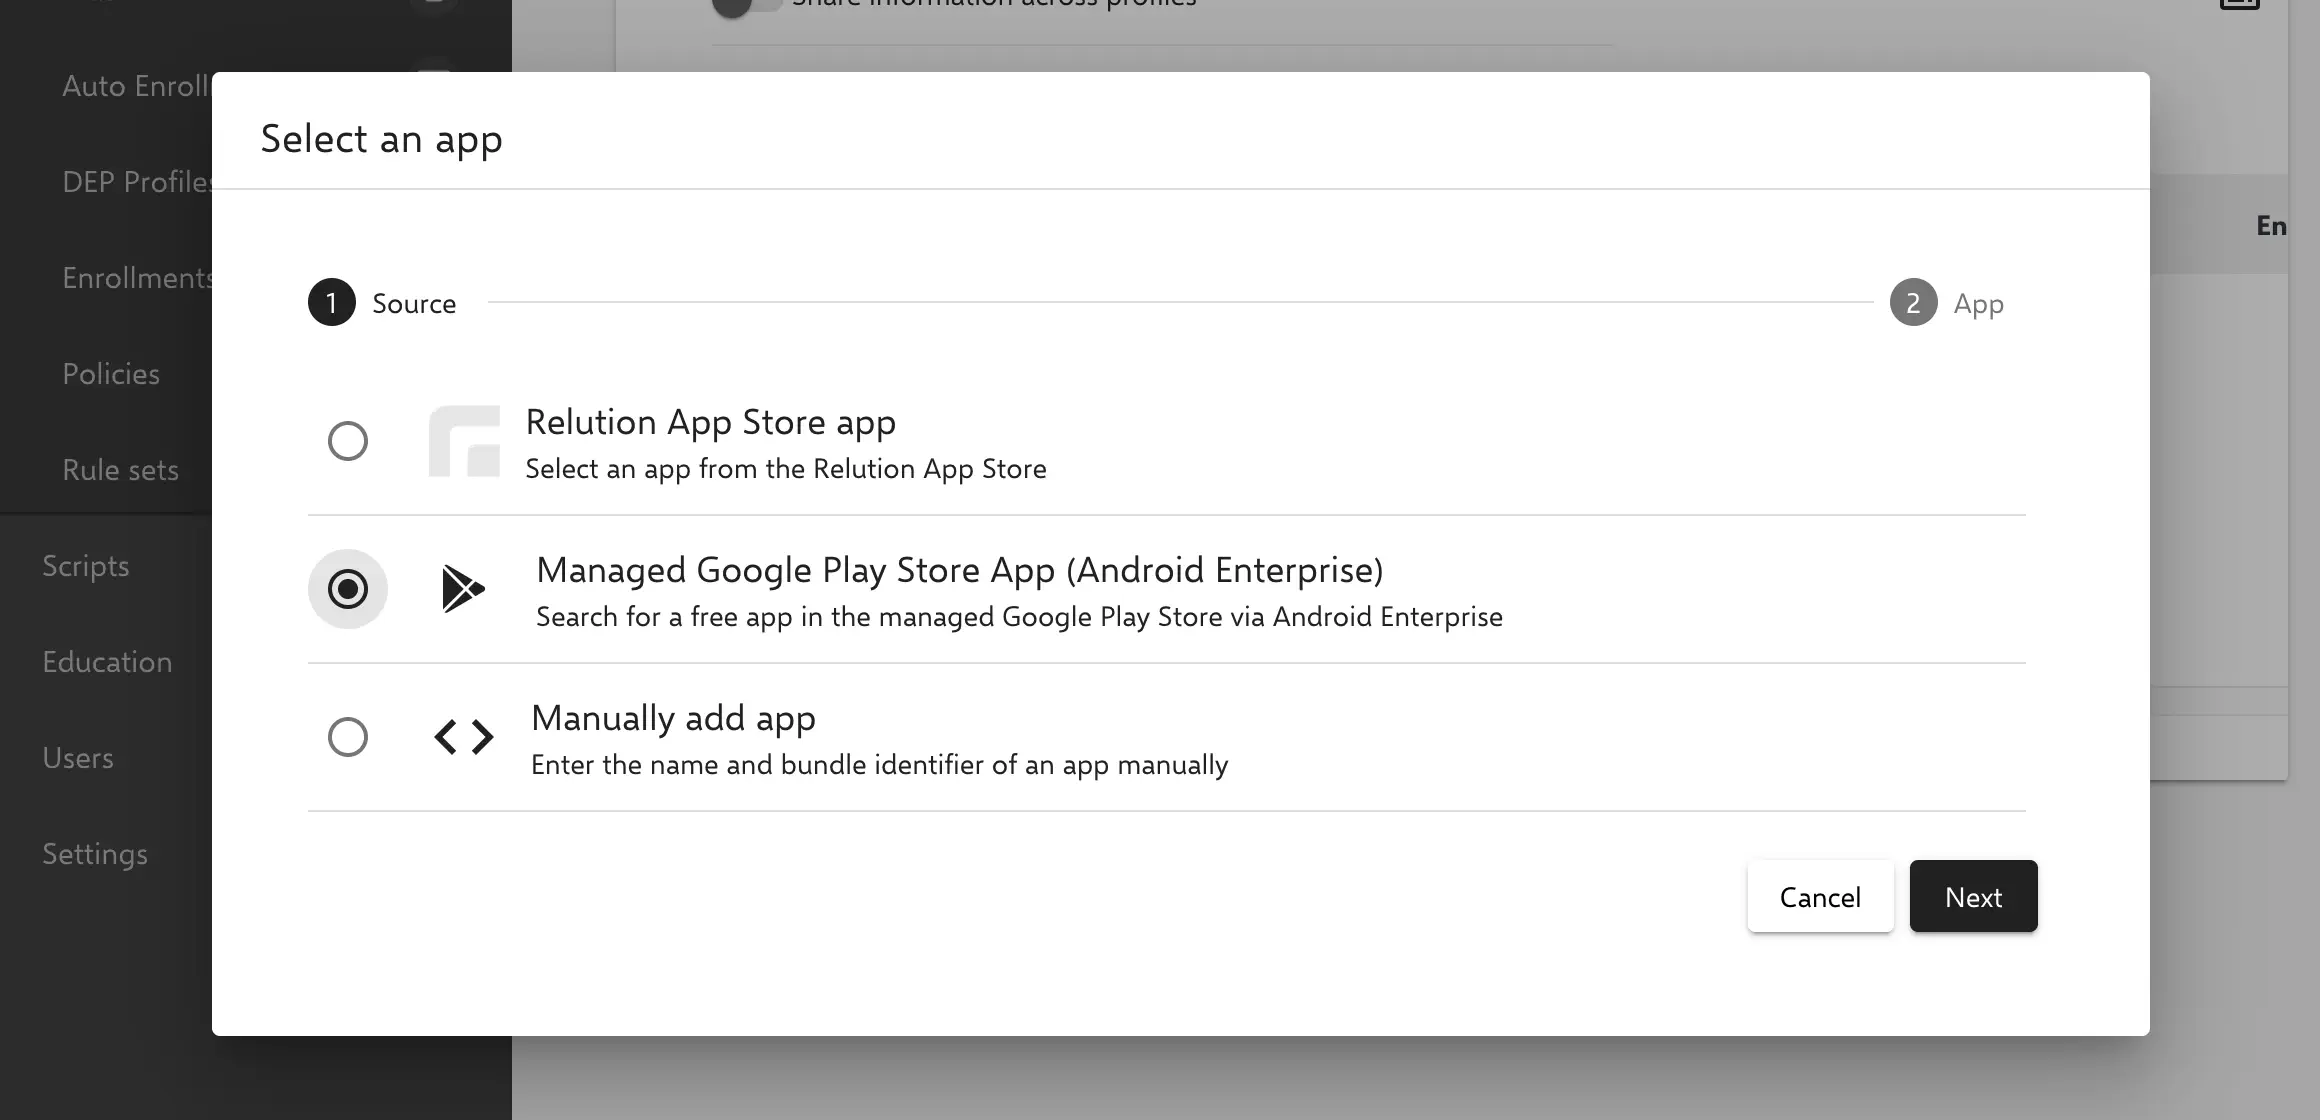
Task: Click 'Select an app from the Relution App Store' text
Action: click(786, 469)
